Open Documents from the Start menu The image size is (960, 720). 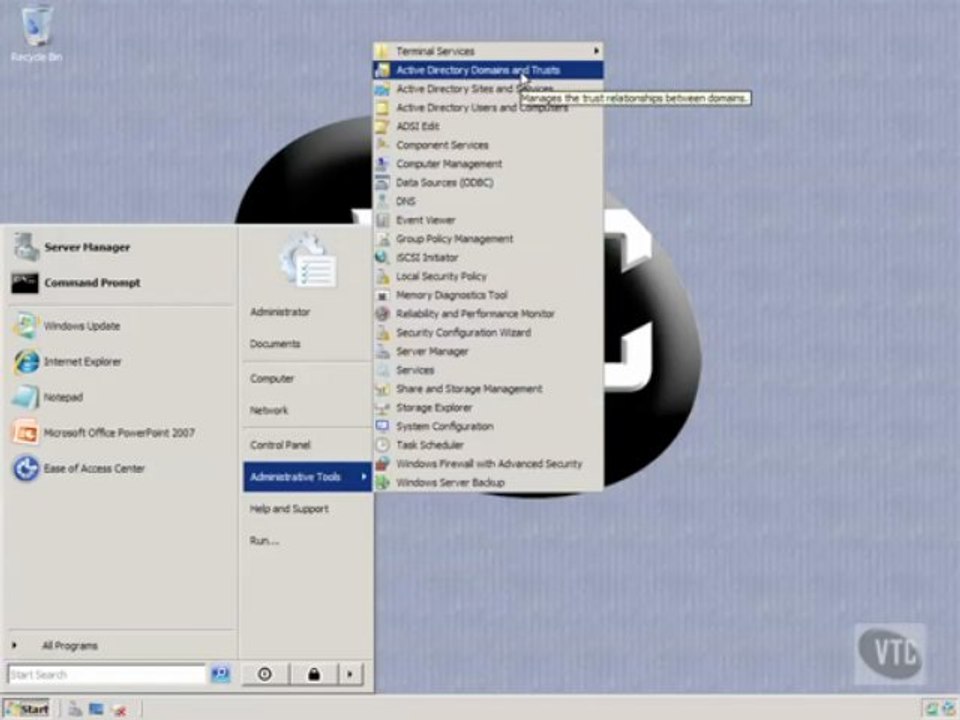point(275,343)
